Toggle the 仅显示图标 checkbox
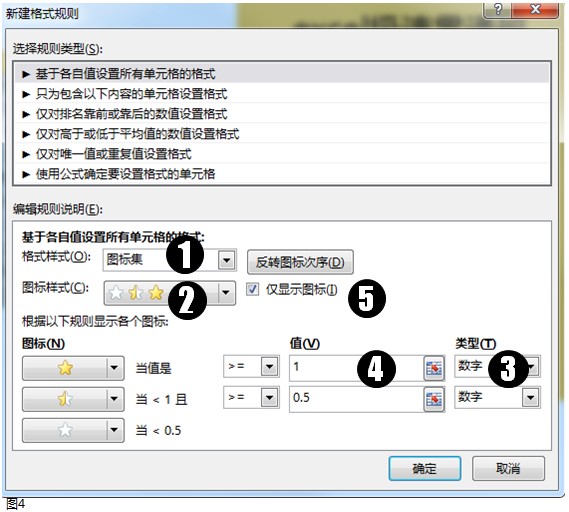Image resolution: width=569 pixels, height=512 pixels. (253, 290)
